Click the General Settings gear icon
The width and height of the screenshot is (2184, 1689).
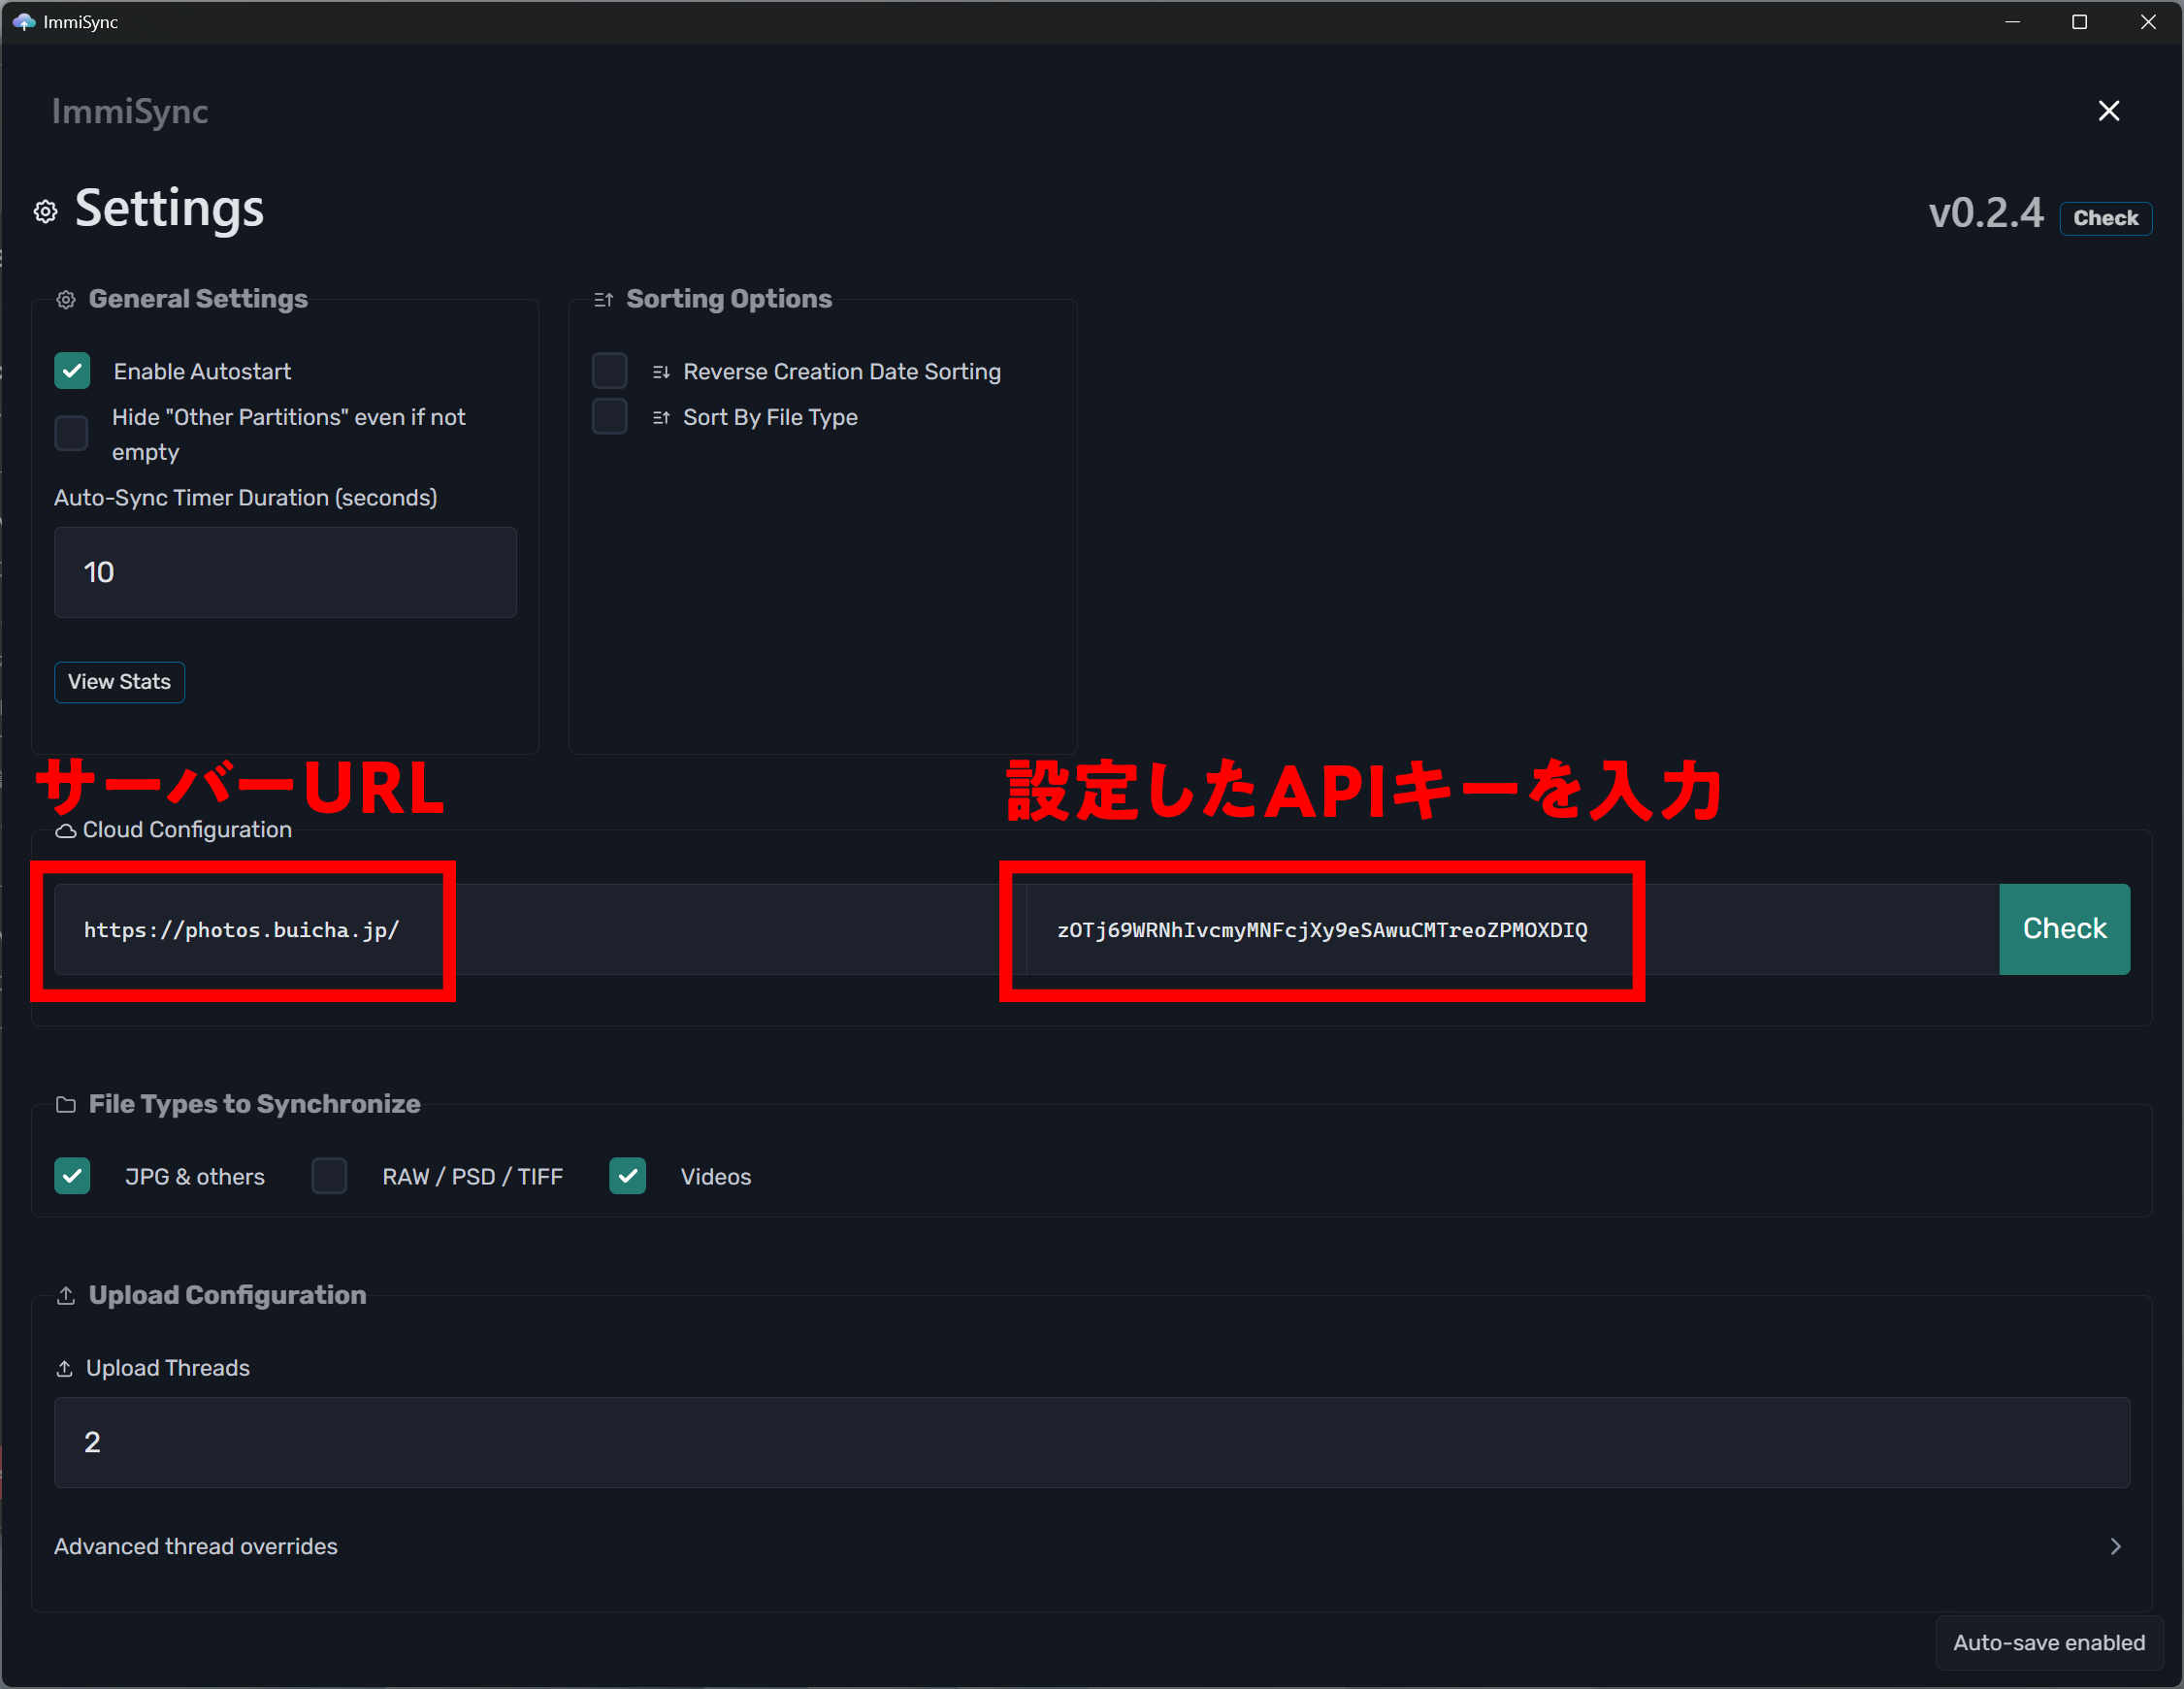pyautogui.click(x=66, y=300)
